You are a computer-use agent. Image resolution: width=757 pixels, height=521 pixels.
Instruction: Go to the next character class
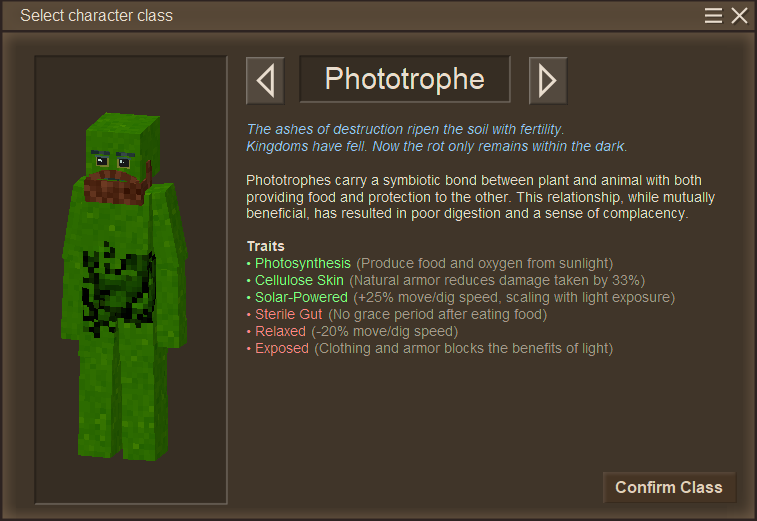(548, 81)
